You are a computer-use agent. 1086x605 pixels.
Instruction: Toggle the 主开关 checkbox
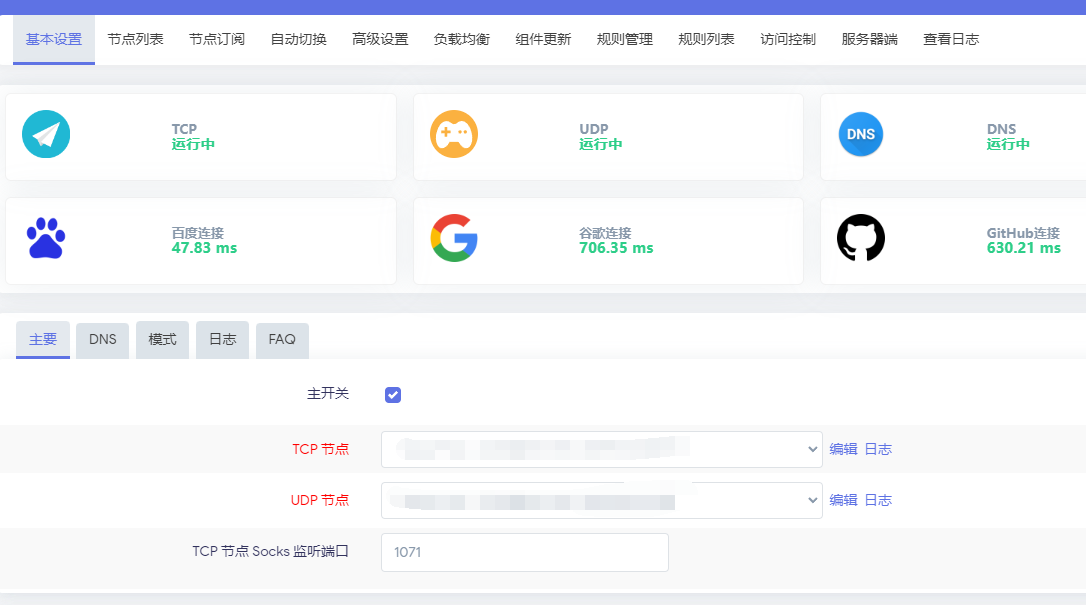(393, 395)
